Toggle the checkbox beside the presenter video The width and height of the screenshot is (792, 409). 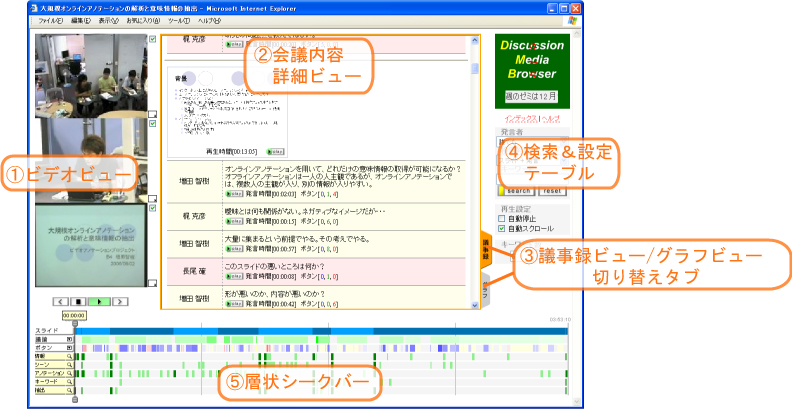click(153, 123)
